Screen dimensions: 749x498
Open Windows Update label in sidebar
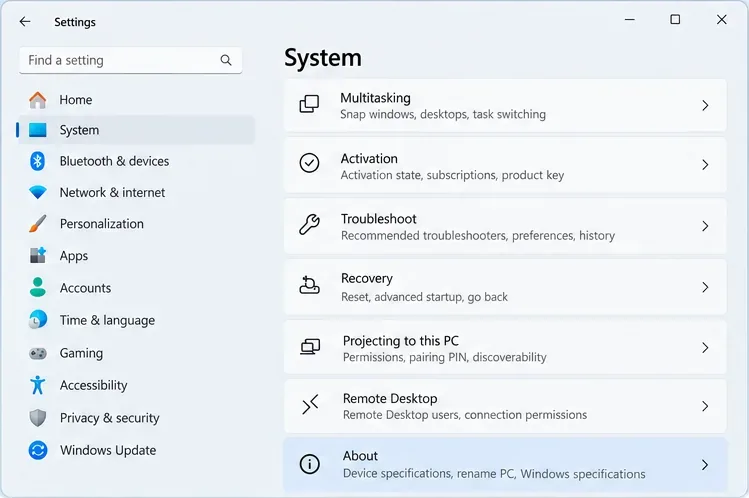point(108,450)
